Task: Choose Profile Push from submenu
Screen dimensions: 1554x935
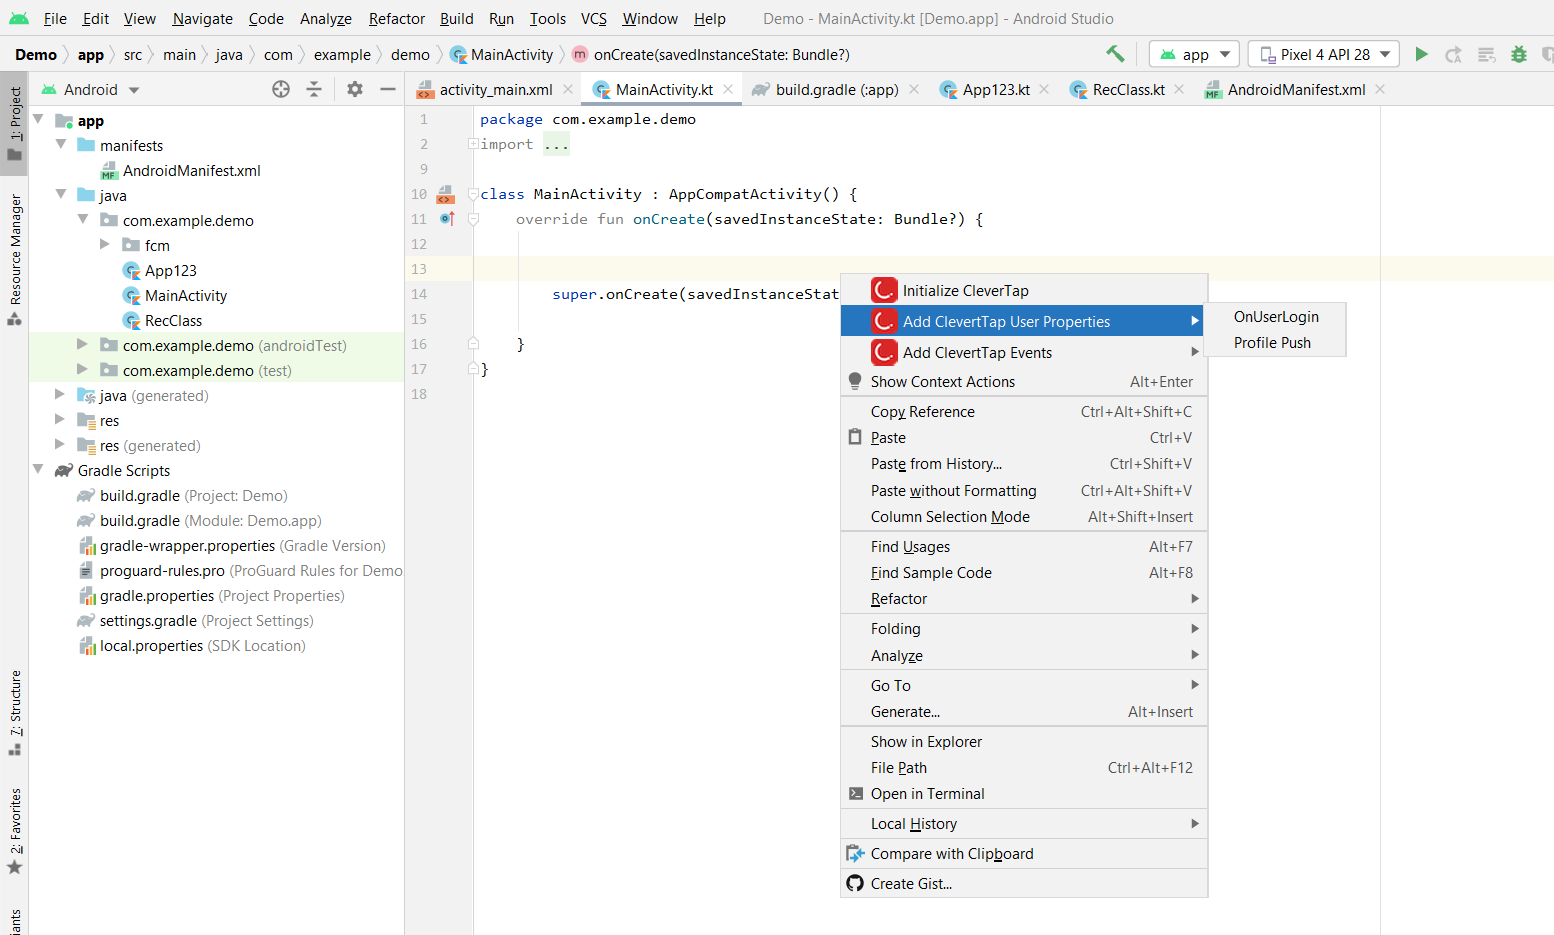Action: click(1276, 342)
